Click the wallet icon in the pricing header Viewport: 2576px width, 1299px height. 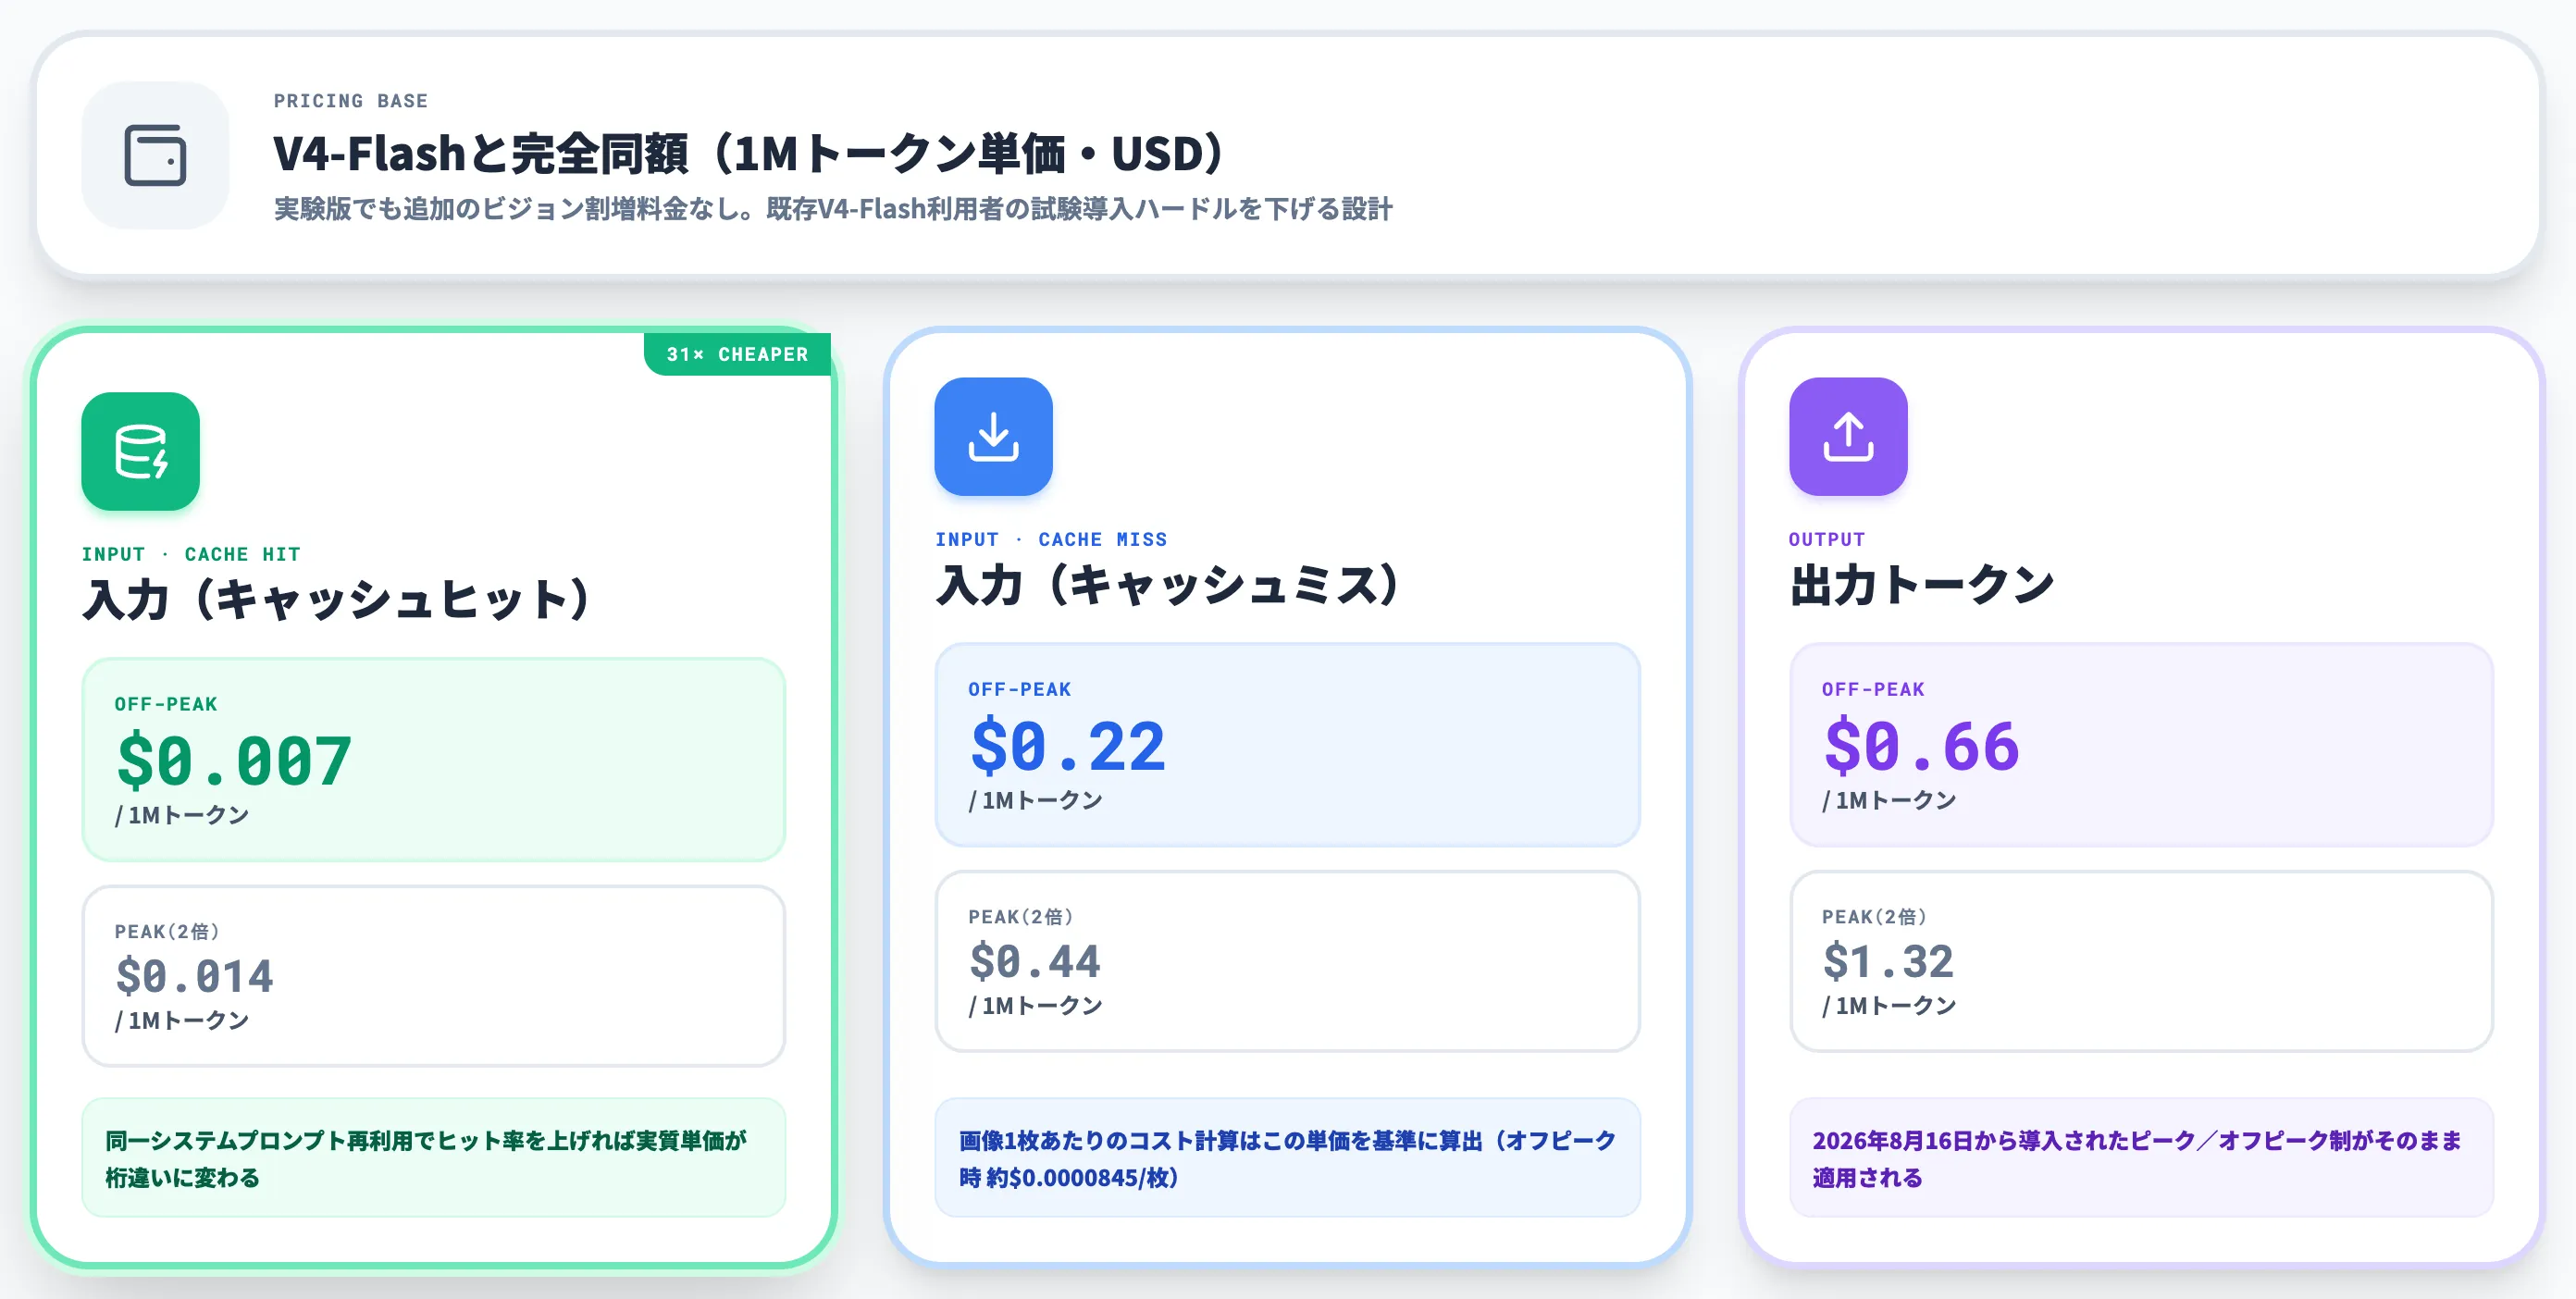(x=155, y=155)
